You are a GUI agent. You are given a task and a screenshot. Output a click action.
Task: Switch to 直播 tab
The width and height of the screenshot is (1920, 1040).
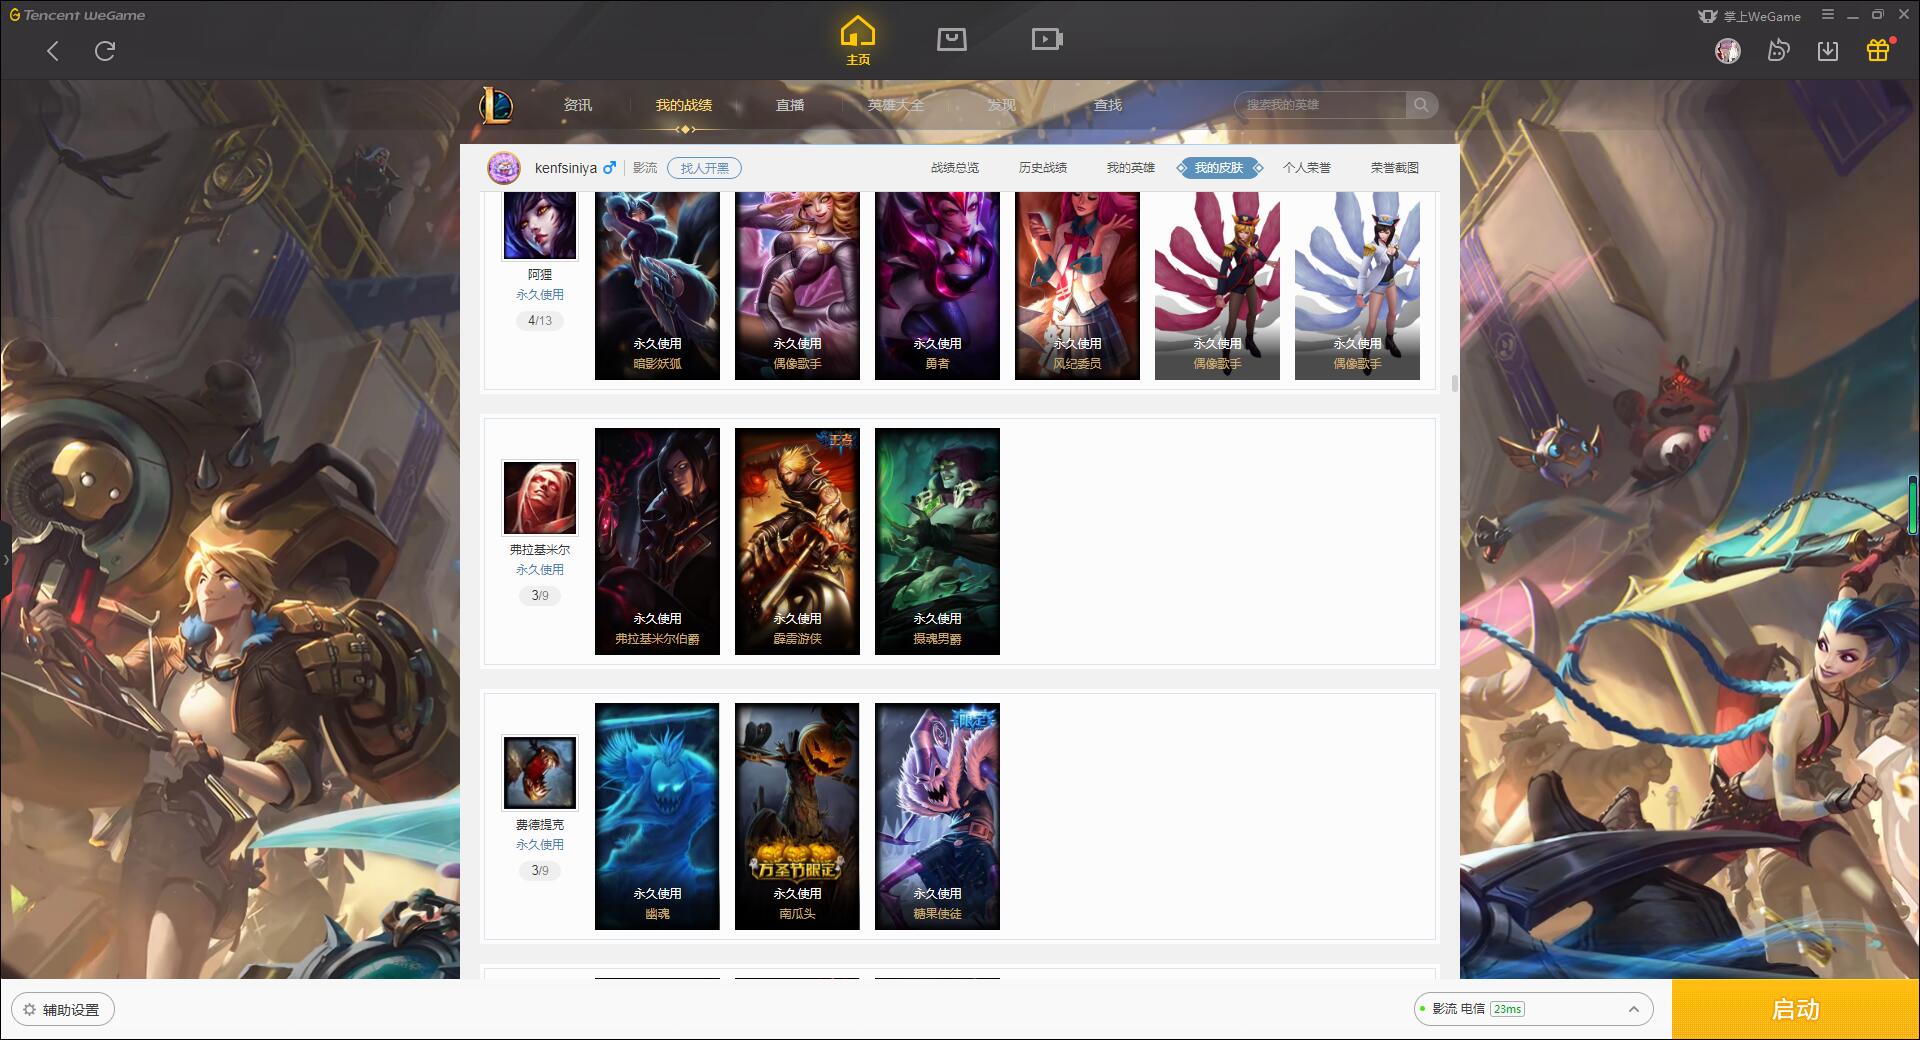(x=790, y=105)
